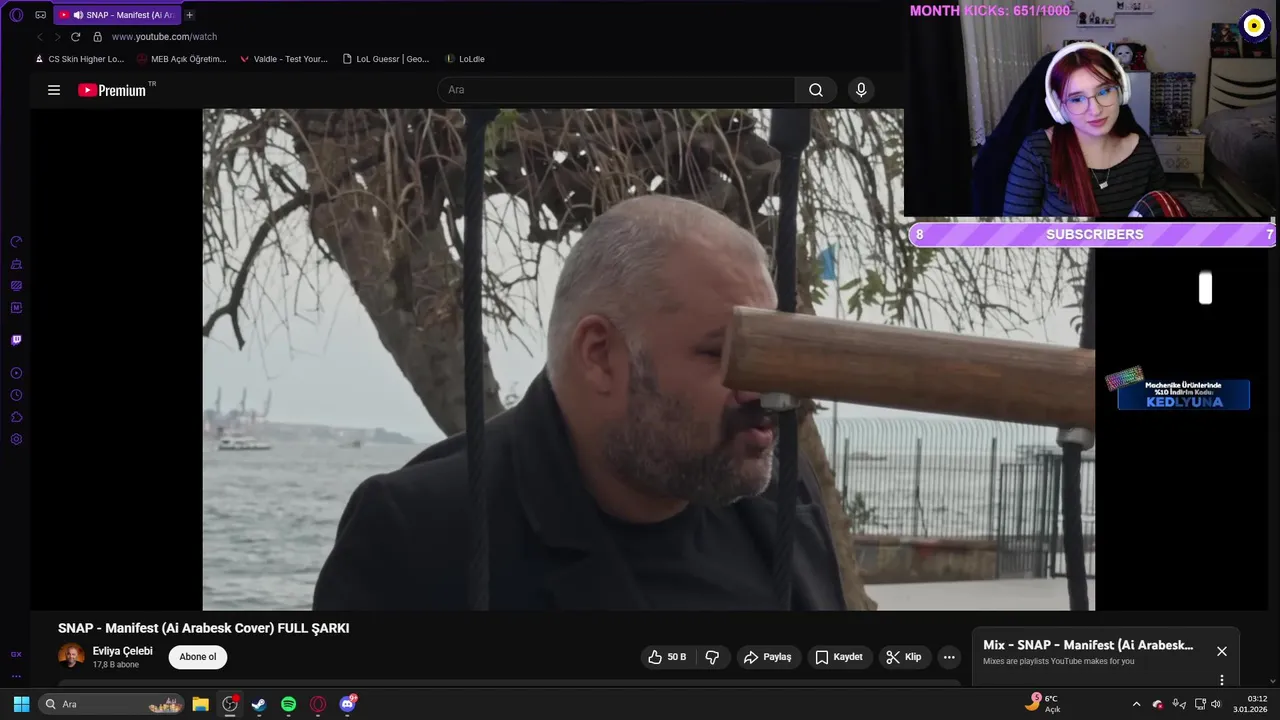Click the YouTube video player
The width and height of the screenshot is (1280, 720).
tap(648, 360)
